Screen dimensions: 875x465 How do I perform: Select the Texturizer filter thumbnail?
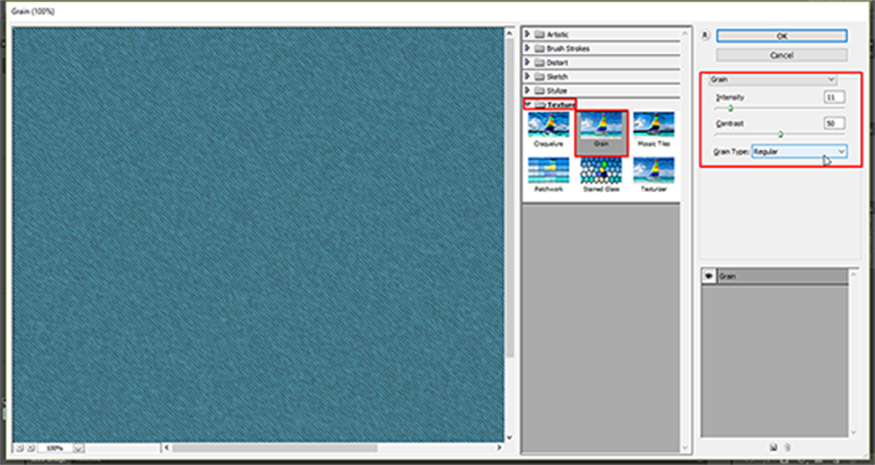coord(653,175)
